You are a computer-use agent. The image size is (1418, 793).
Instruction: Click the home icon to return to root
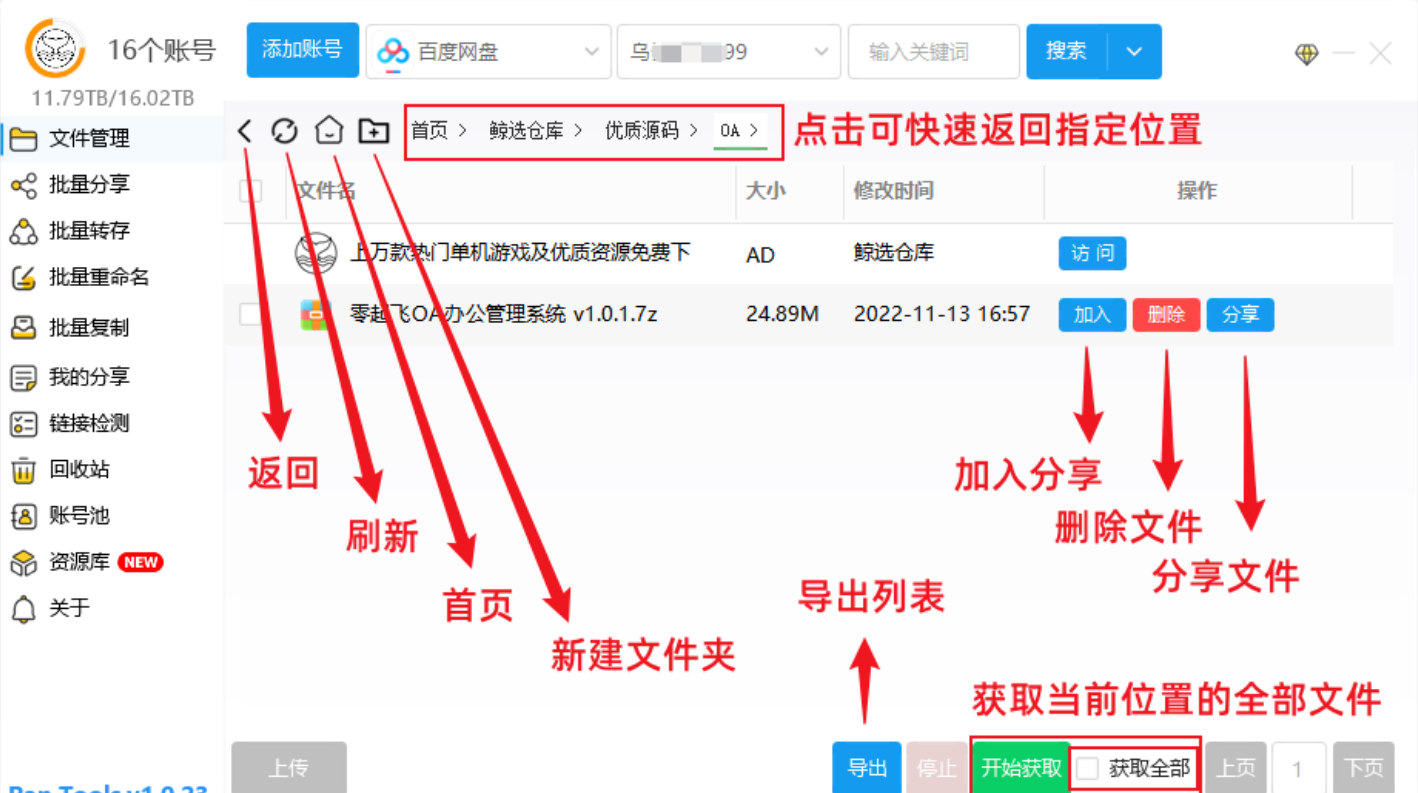coord(328,130)
